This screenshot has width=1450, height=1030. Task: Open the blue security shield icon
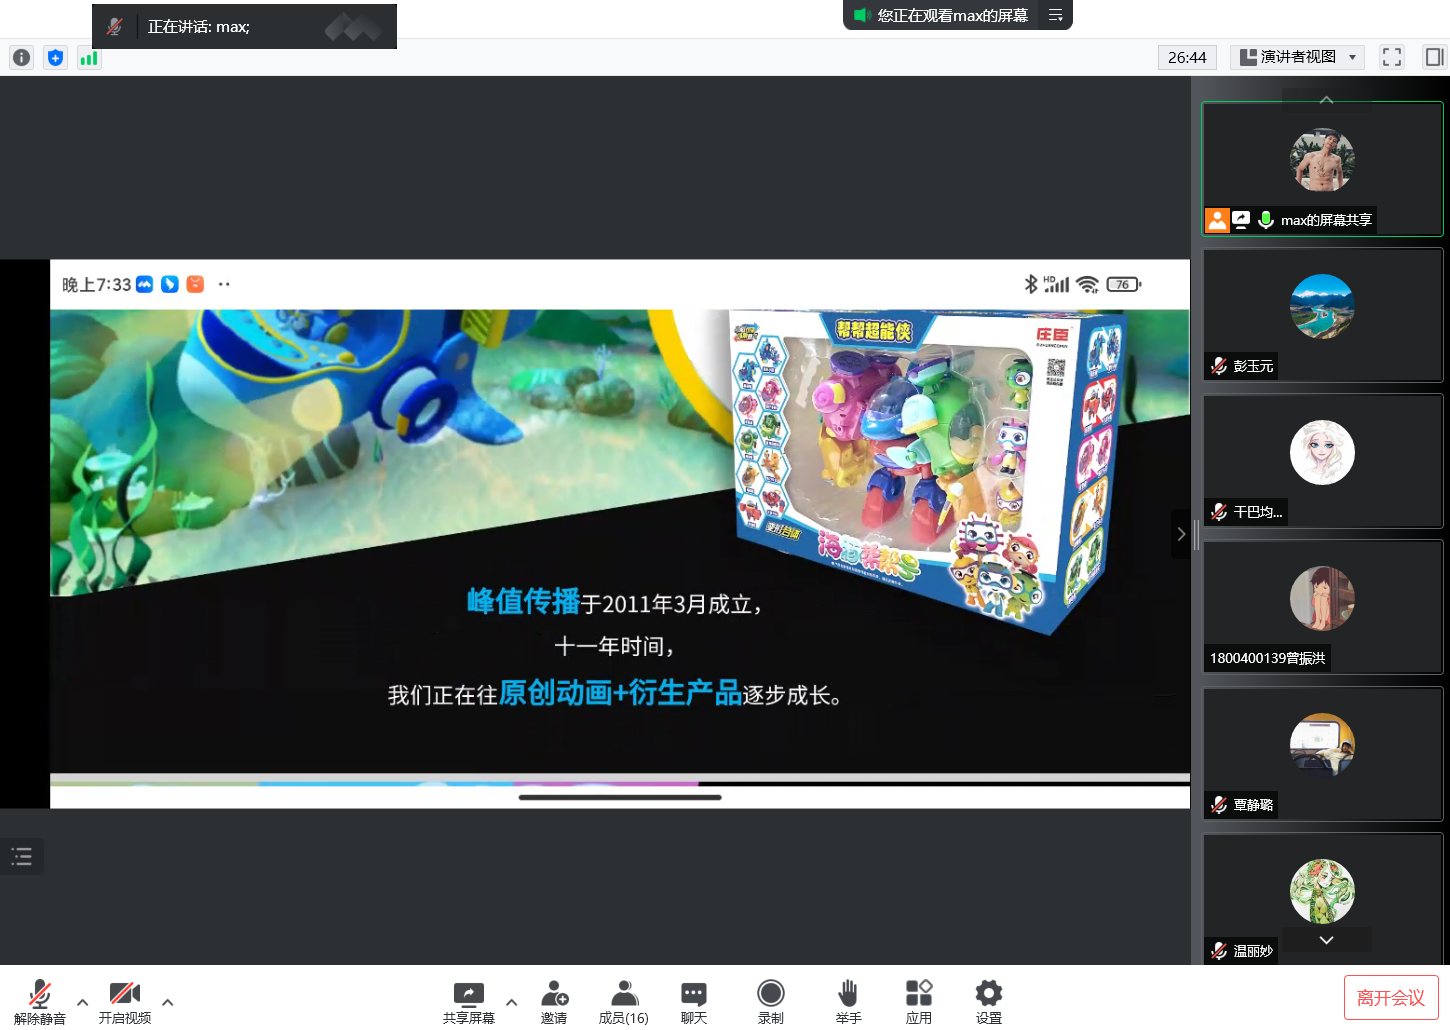(x=56, y=58)
